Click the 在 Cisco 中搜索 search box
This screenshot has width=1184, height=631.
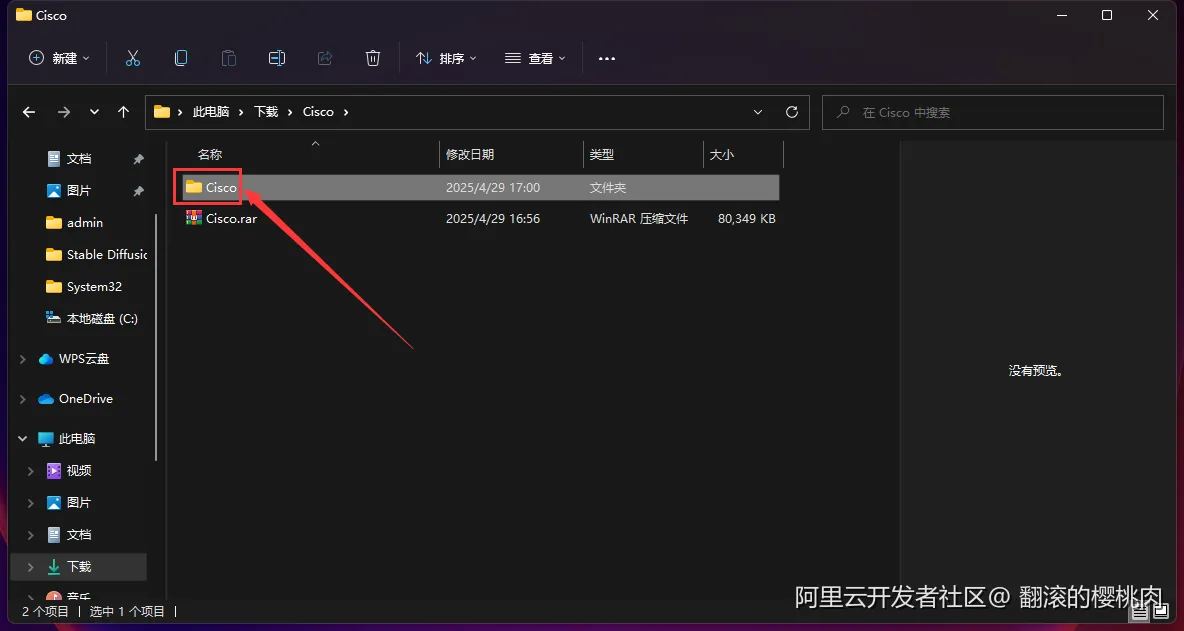click(992, 112)
